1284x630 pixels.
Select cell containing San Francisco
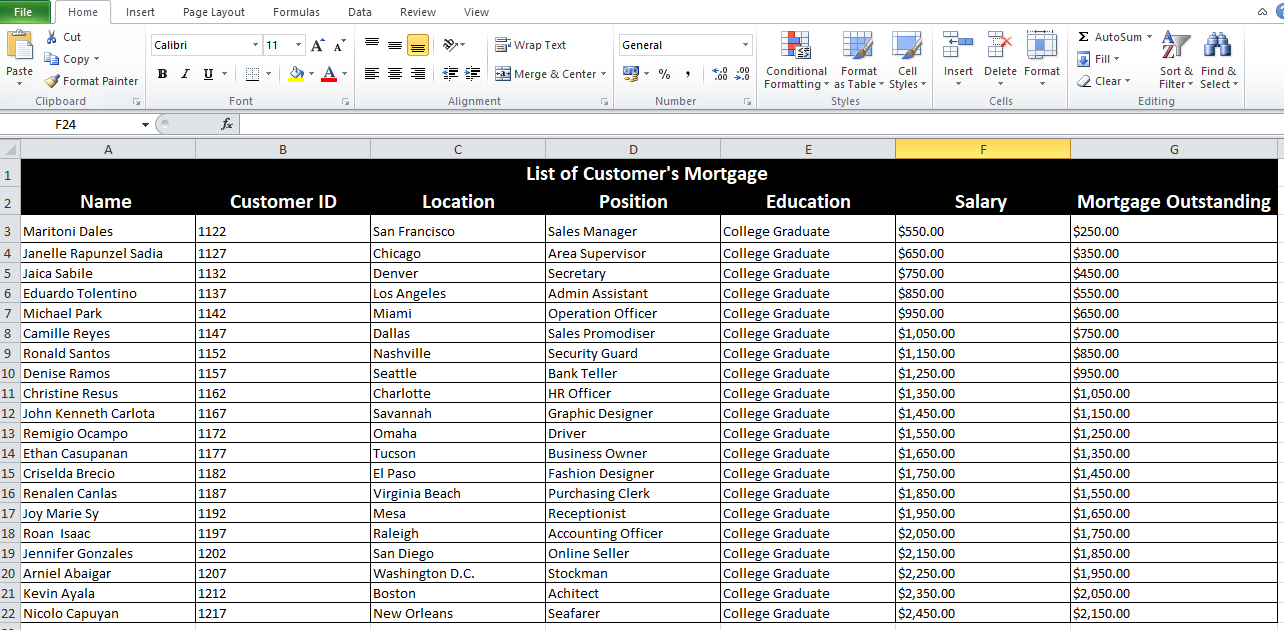click(x=458, y=231)
